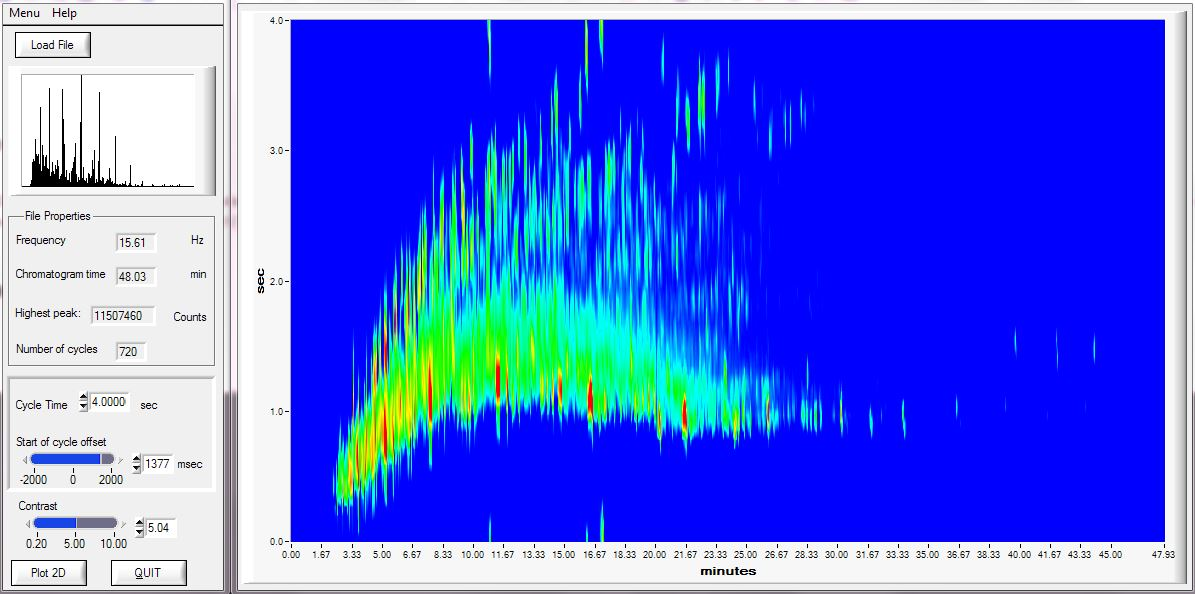Click the right arrow of the Contrast slider
Viewport: 1196px width, 595px height.
point(122,523)
